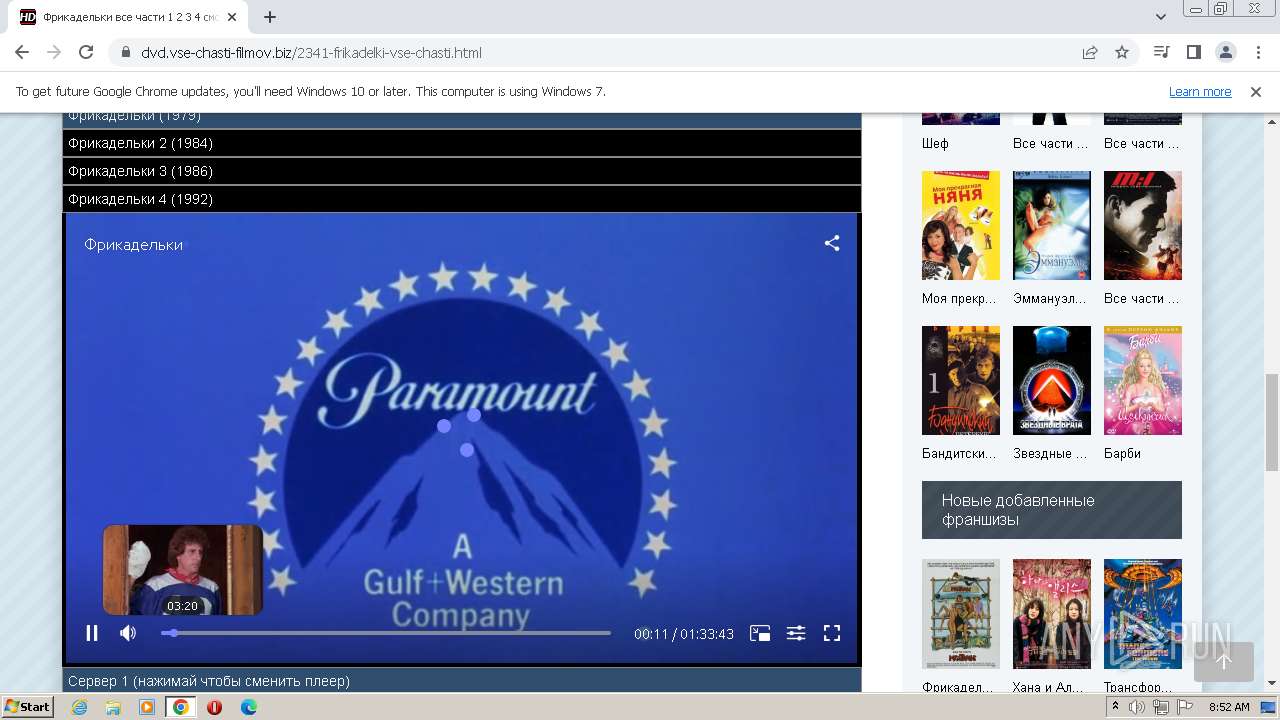Open Microsoft Edge from taskbar
Image resolution: width=1280 pixels, height=720 pixels.
248,707
